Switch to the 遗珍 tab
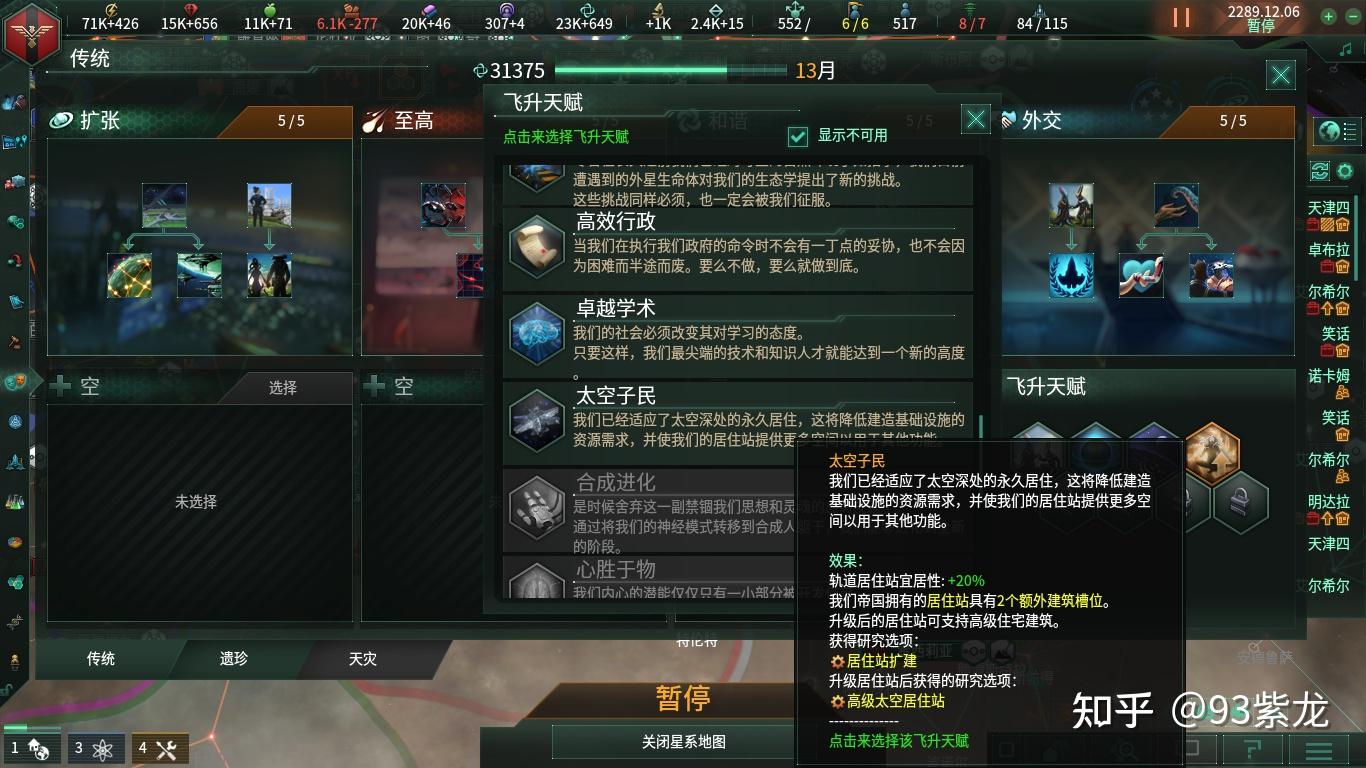Viewport: 1366px width, 768px height. pyautogui.click(x=234, y=658)
